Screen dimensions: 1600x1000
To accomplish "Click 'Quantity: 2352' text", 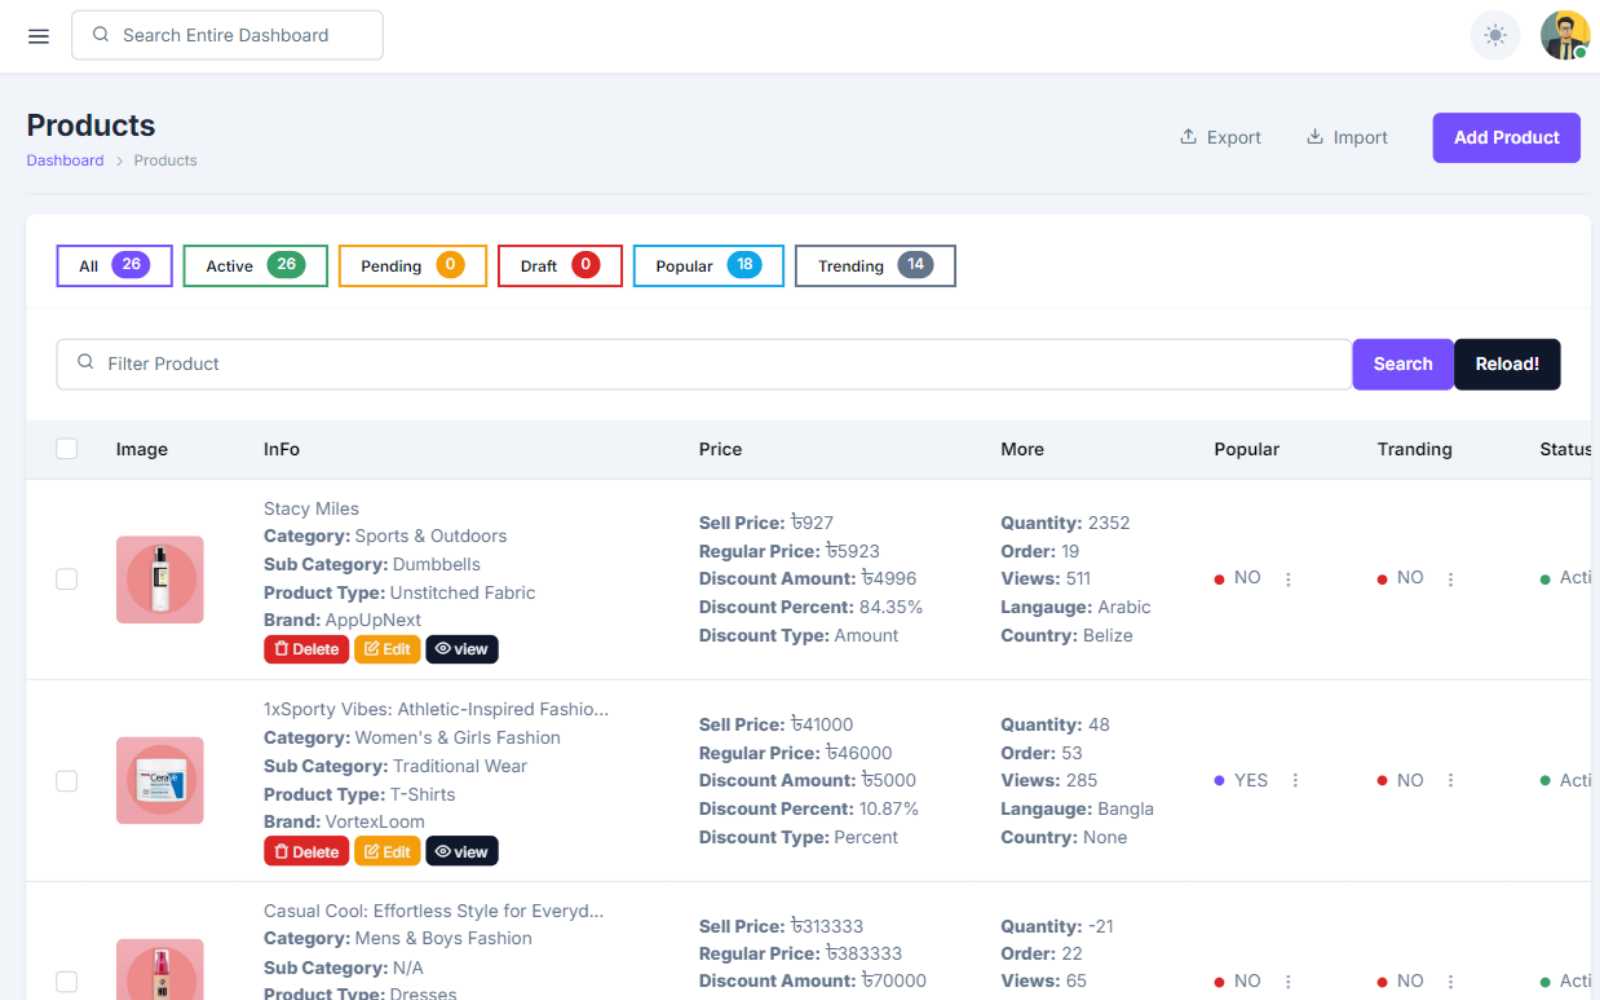I will click(x=1065, y=523).
